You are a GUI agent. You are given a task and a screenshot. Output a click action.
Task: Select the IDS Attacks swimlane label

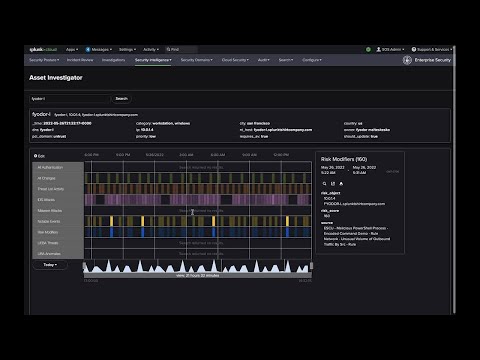58,200
